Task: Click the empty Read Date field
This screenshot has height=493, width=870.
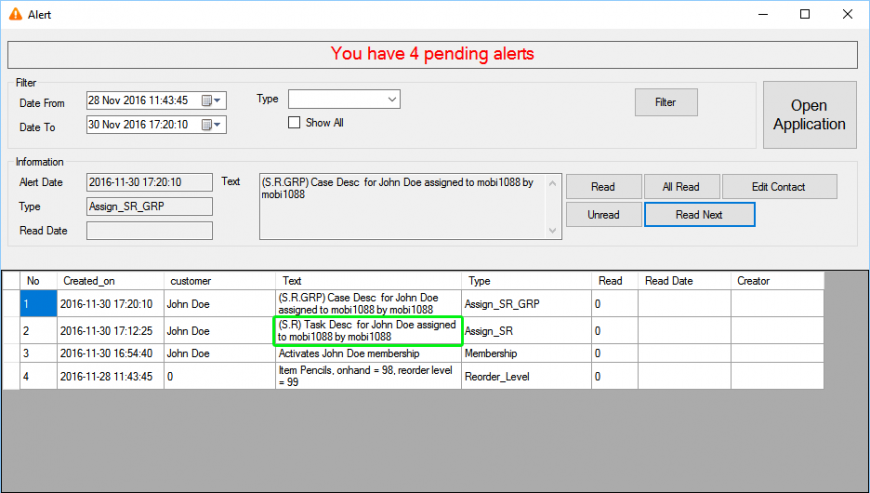Action: coord(149,231)
